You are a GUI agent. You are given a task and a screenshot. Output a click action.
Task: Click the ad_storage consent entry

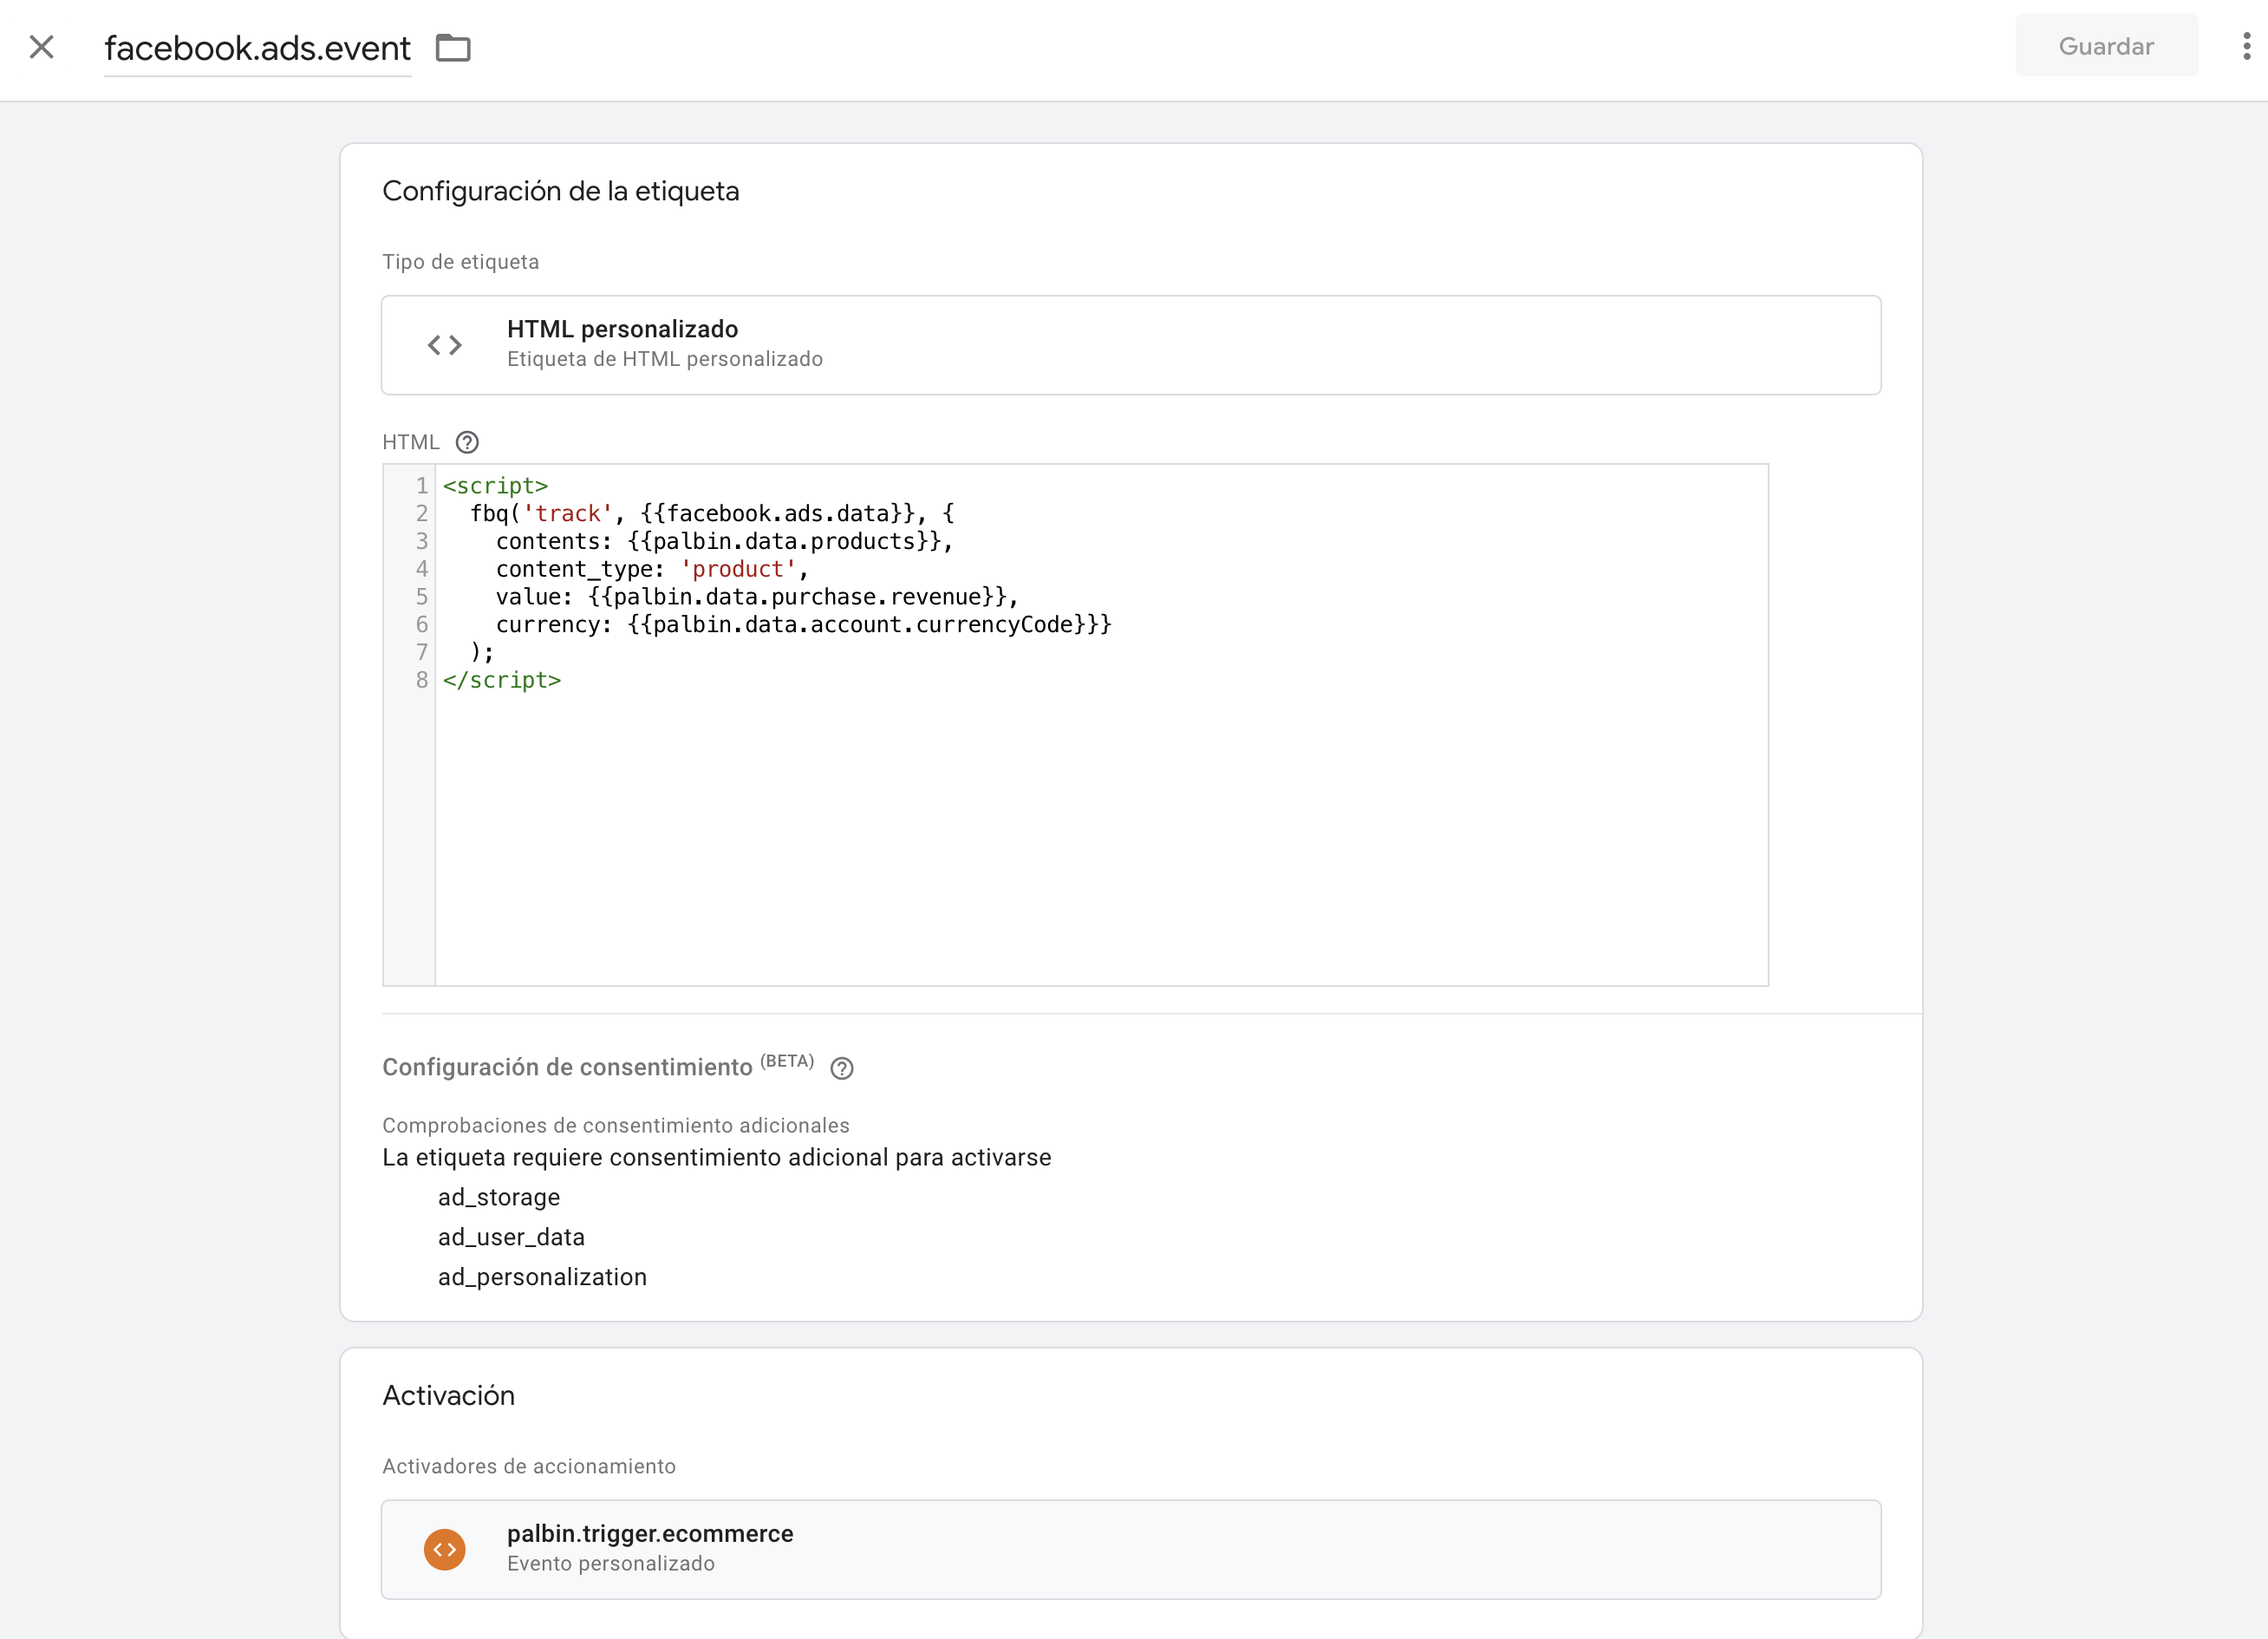[x=499, y=1197]
